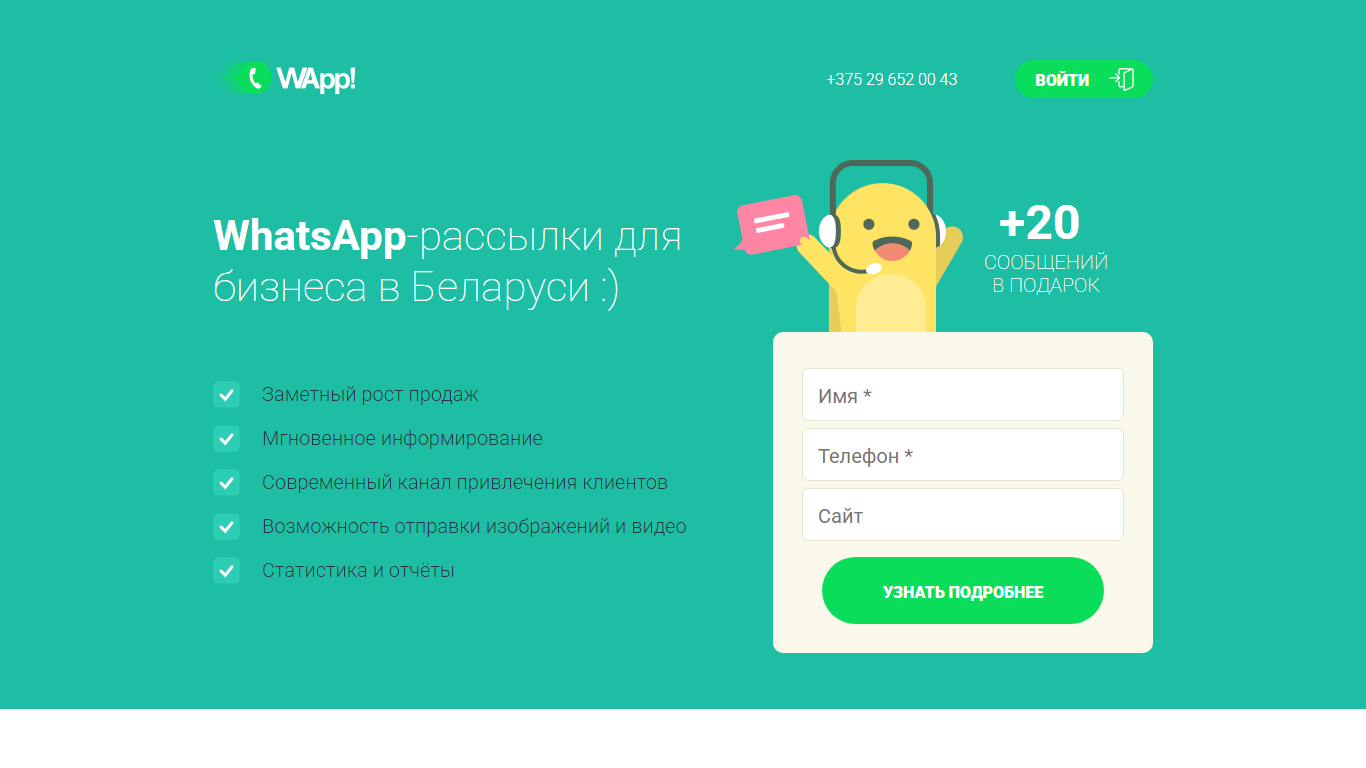Click the Статистика и отчёты text
Viewport: 1366px width, 768px height.
point(358,570)
